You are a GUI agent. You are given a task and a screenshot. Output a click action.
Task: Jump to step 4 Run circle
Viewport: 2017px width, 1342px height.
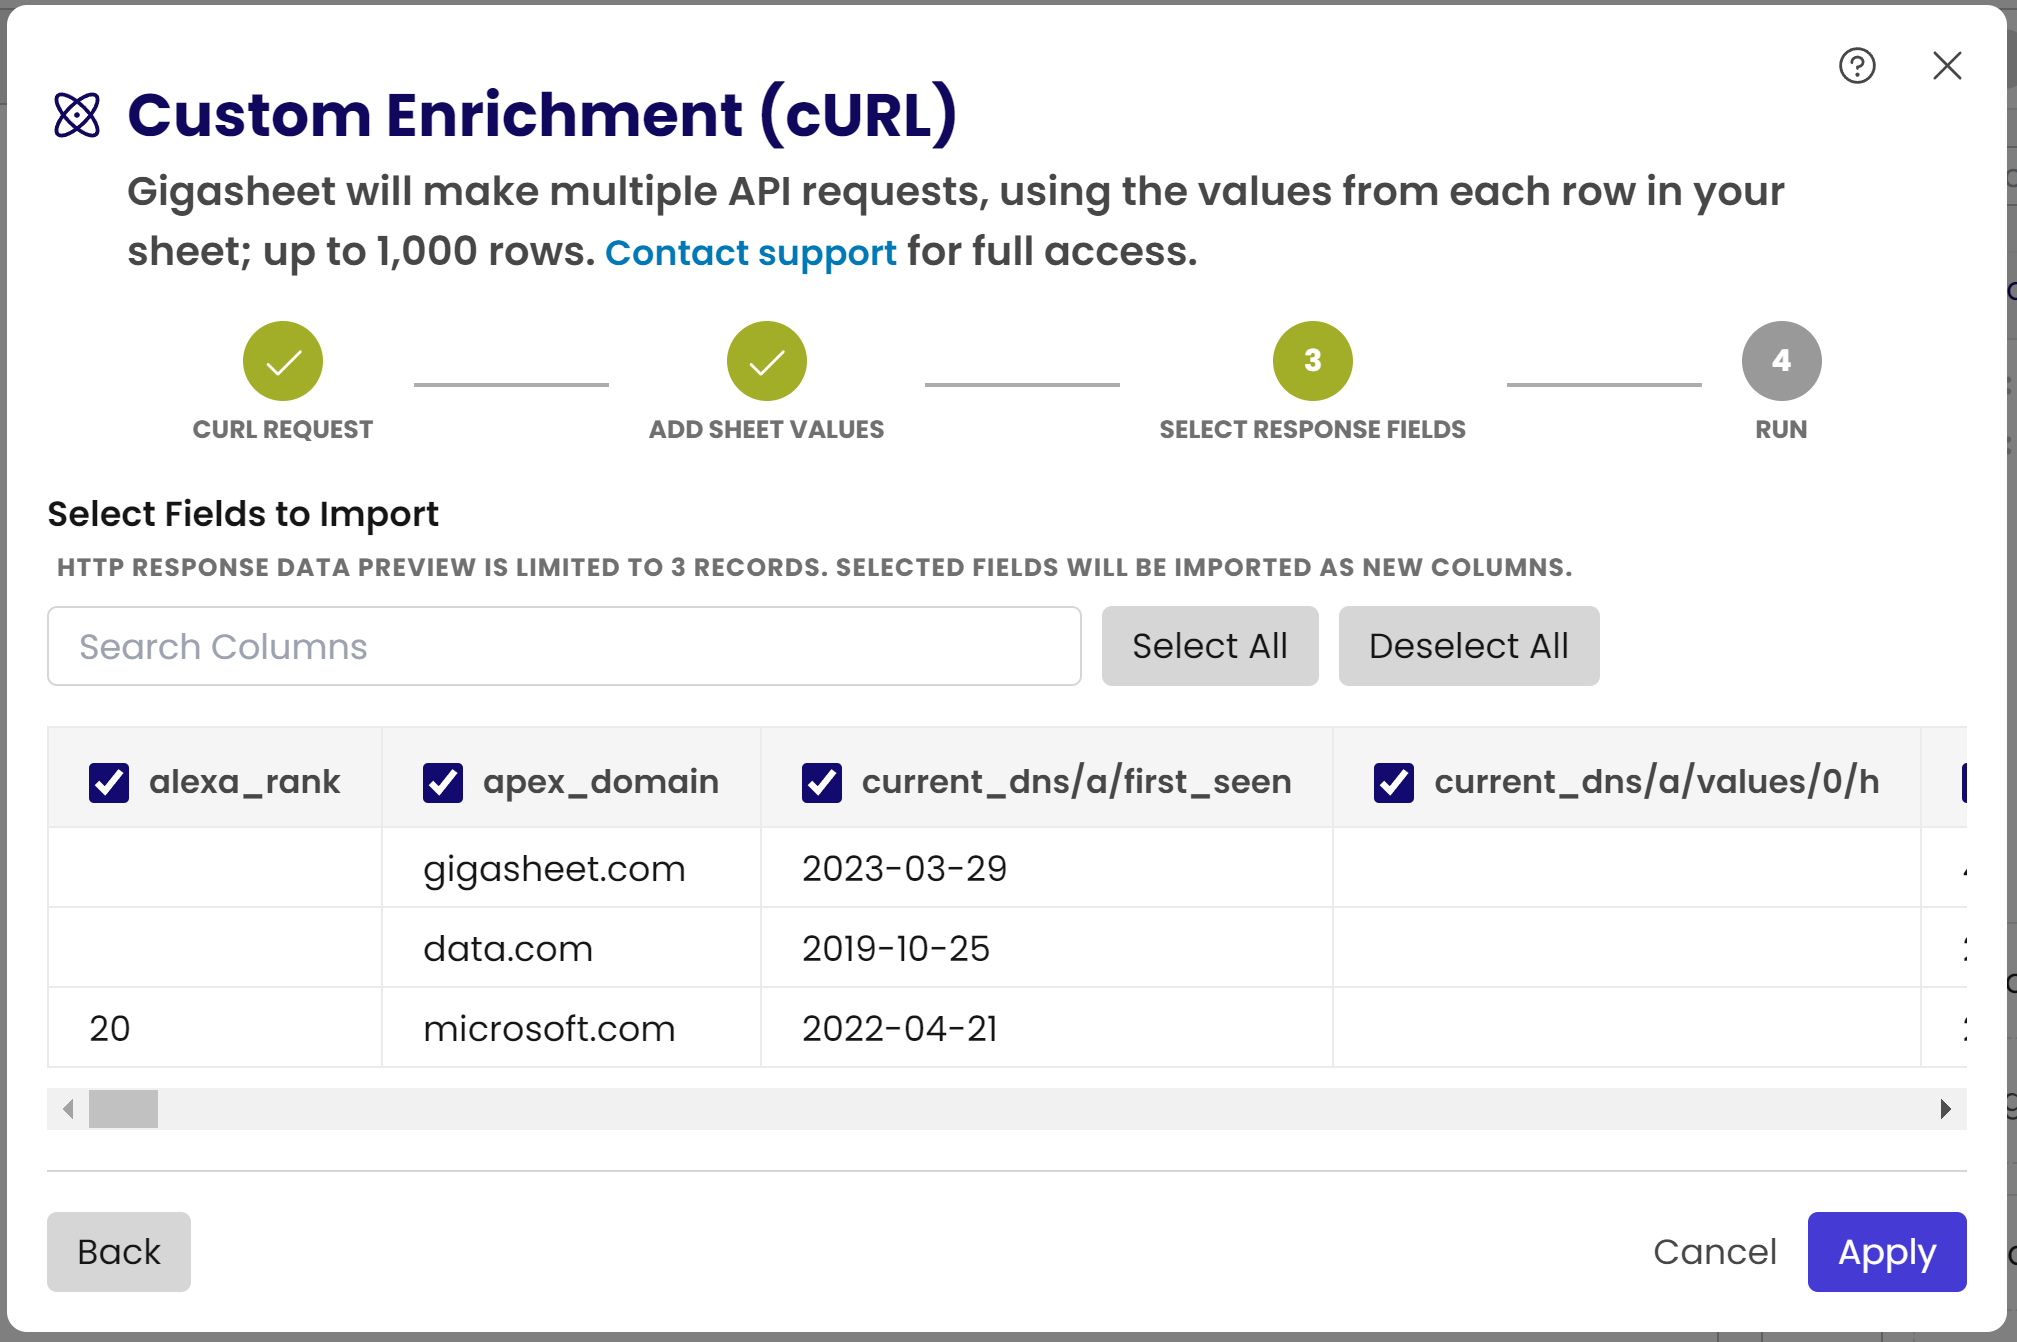1781,361
